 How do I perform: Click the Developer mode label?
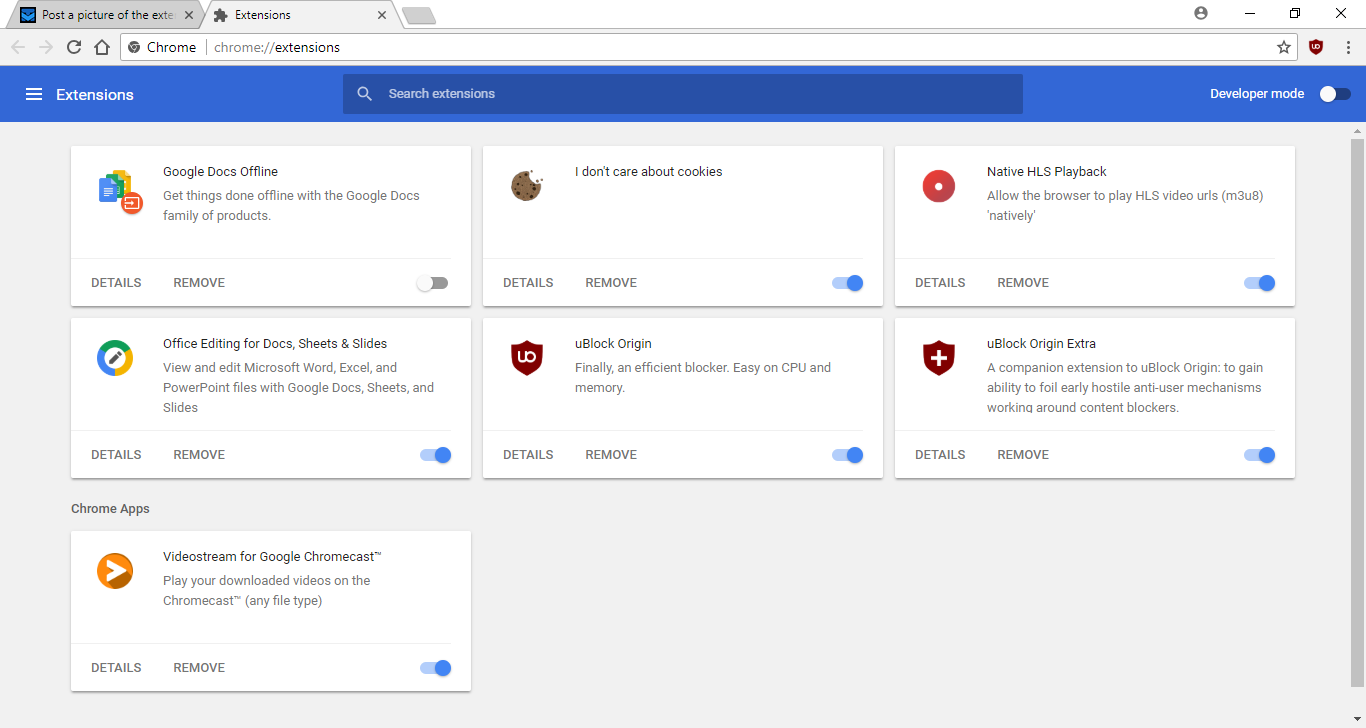1257,94
